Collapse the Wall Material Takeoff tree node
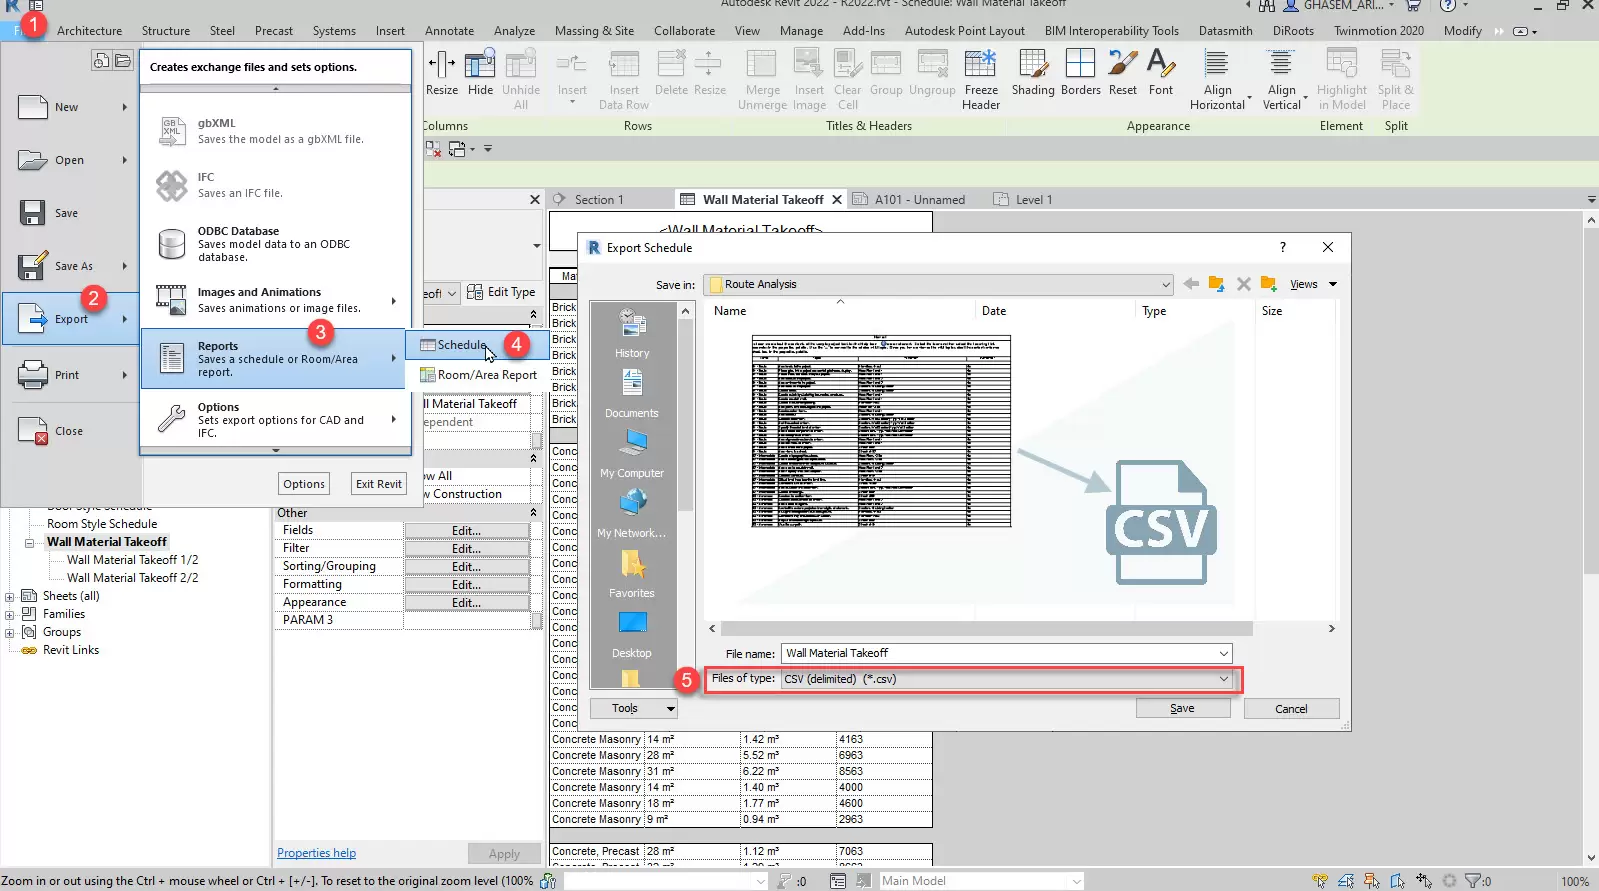The height and width of the screenshot is (891, 1599). (x=29, y=543)
